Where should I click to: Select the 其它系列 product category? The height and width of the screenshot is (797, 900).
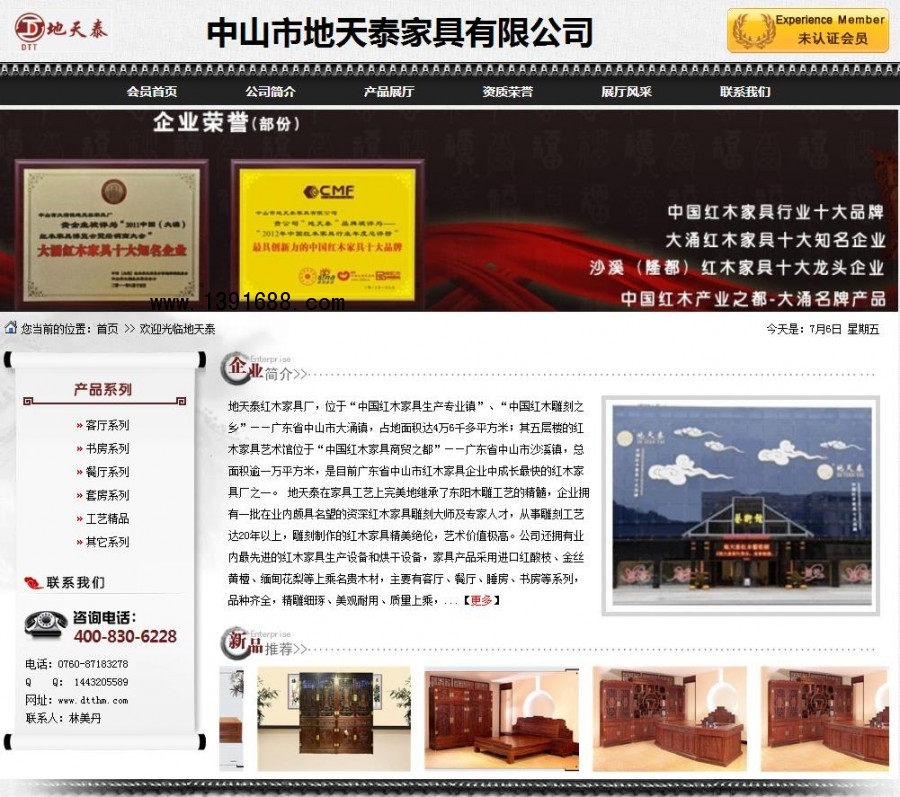click(x=107, y=542)
